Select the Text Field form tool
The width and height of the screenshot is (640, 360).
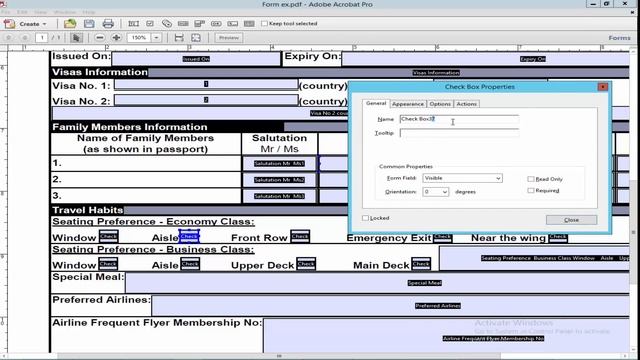point(133,24)
